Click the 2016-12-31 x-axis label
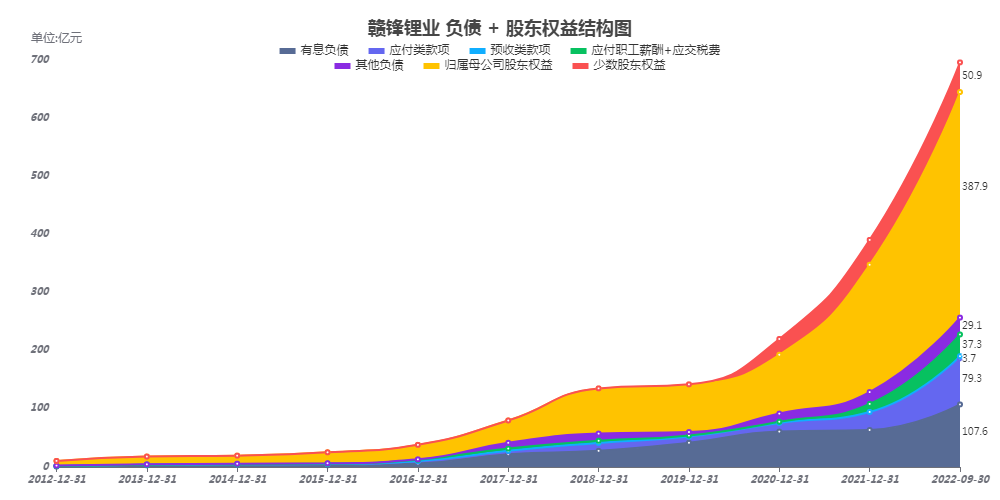Viewport: 1000px width, 500px height. click(418, 479)
